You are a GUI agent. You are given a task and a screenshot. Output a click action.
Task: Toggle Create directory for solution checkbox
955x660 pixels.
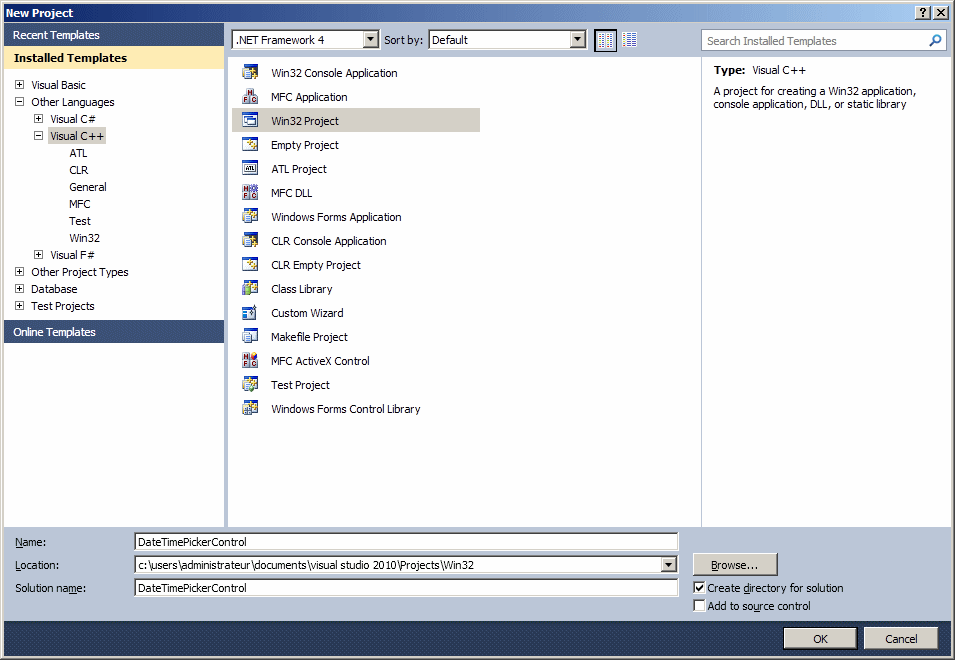pyautogui.click(x=699, y=588)
